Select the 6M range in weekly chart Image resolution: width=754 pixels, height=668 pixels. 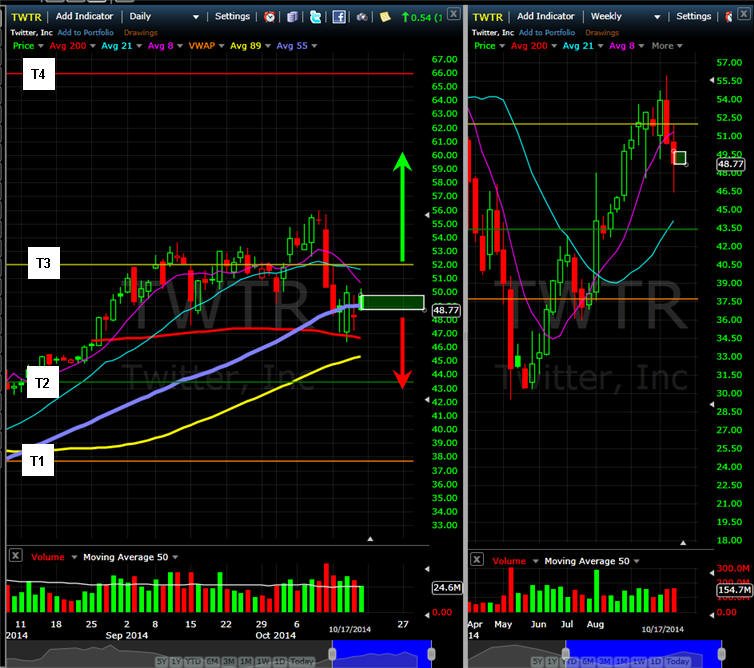pos(589,662)
